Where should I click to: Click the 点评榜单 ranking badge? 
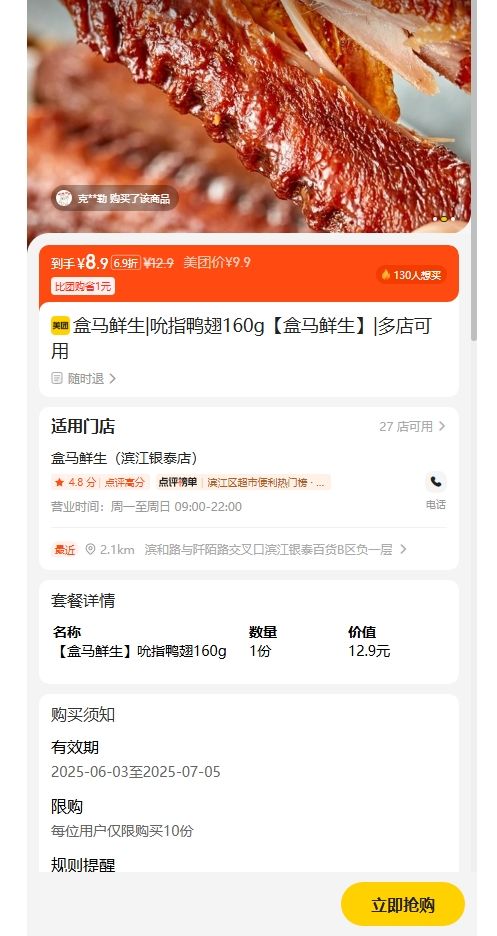pyautogui.click(x=243, y=482)
